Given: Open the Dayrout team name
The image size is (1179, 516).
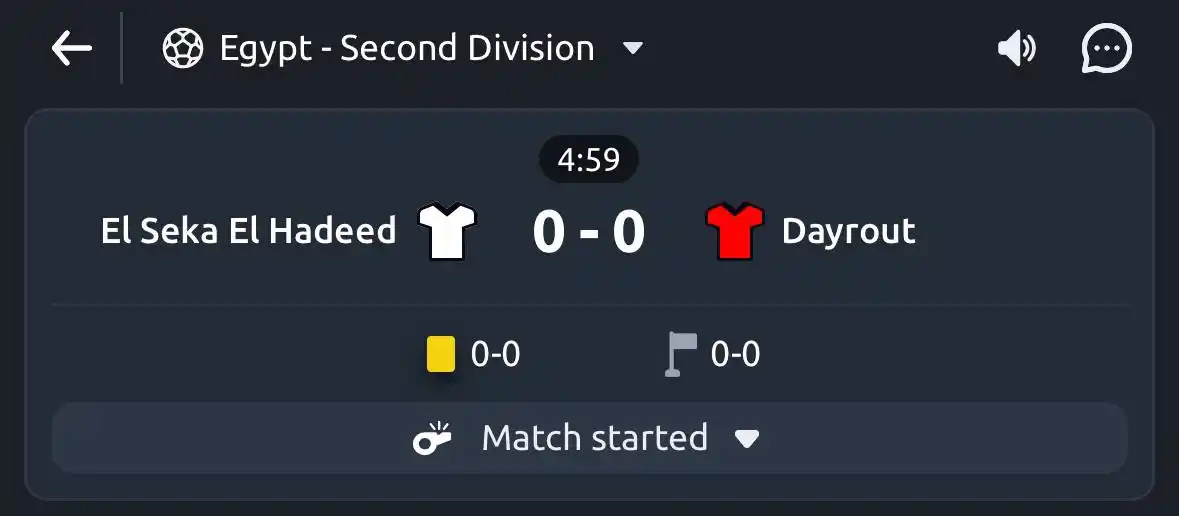Looking at the screenshot, I should 848,231.
